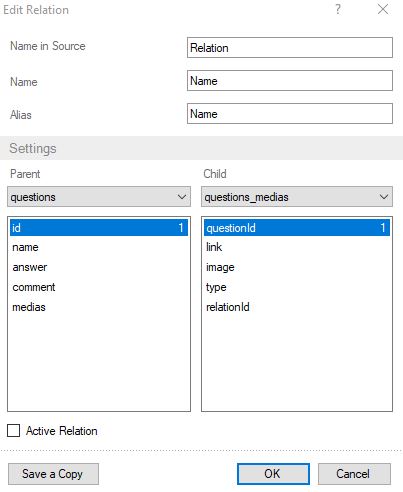
Task: Click the Name text field
Action: click(x=290, y=81)
